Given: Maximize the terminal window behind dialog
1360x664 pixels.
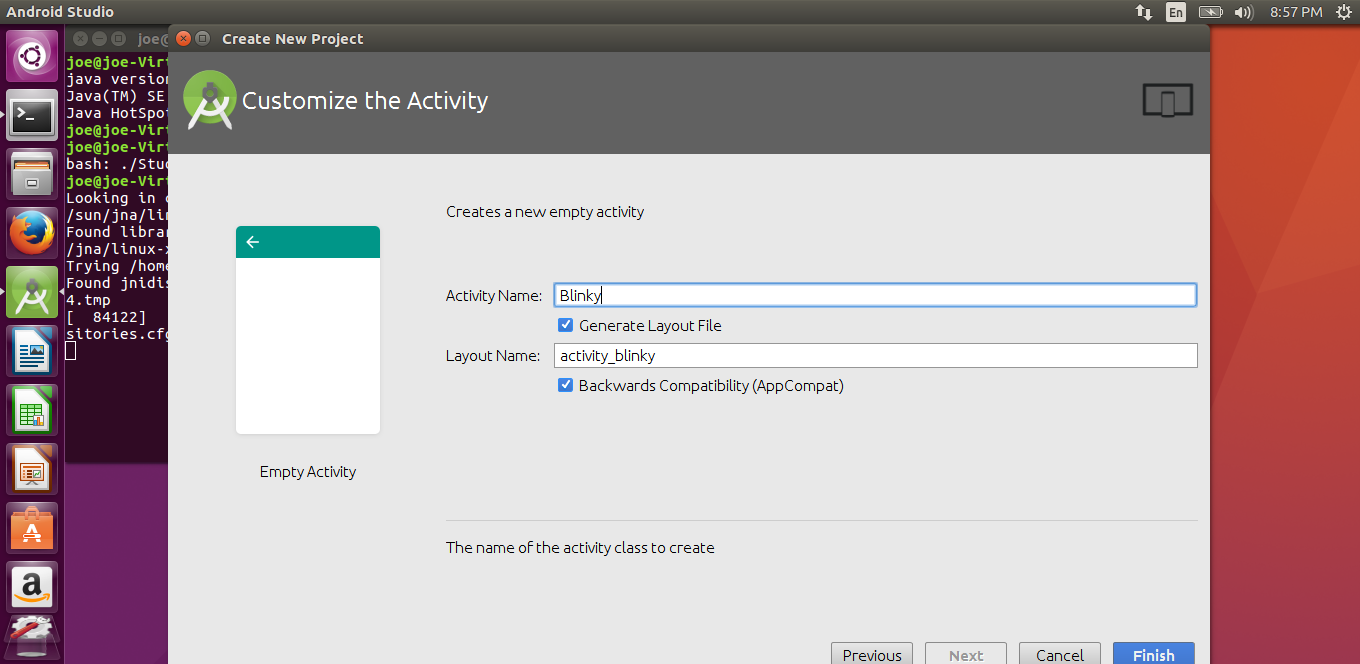Looking at the screenshot, I should (118, 39).
